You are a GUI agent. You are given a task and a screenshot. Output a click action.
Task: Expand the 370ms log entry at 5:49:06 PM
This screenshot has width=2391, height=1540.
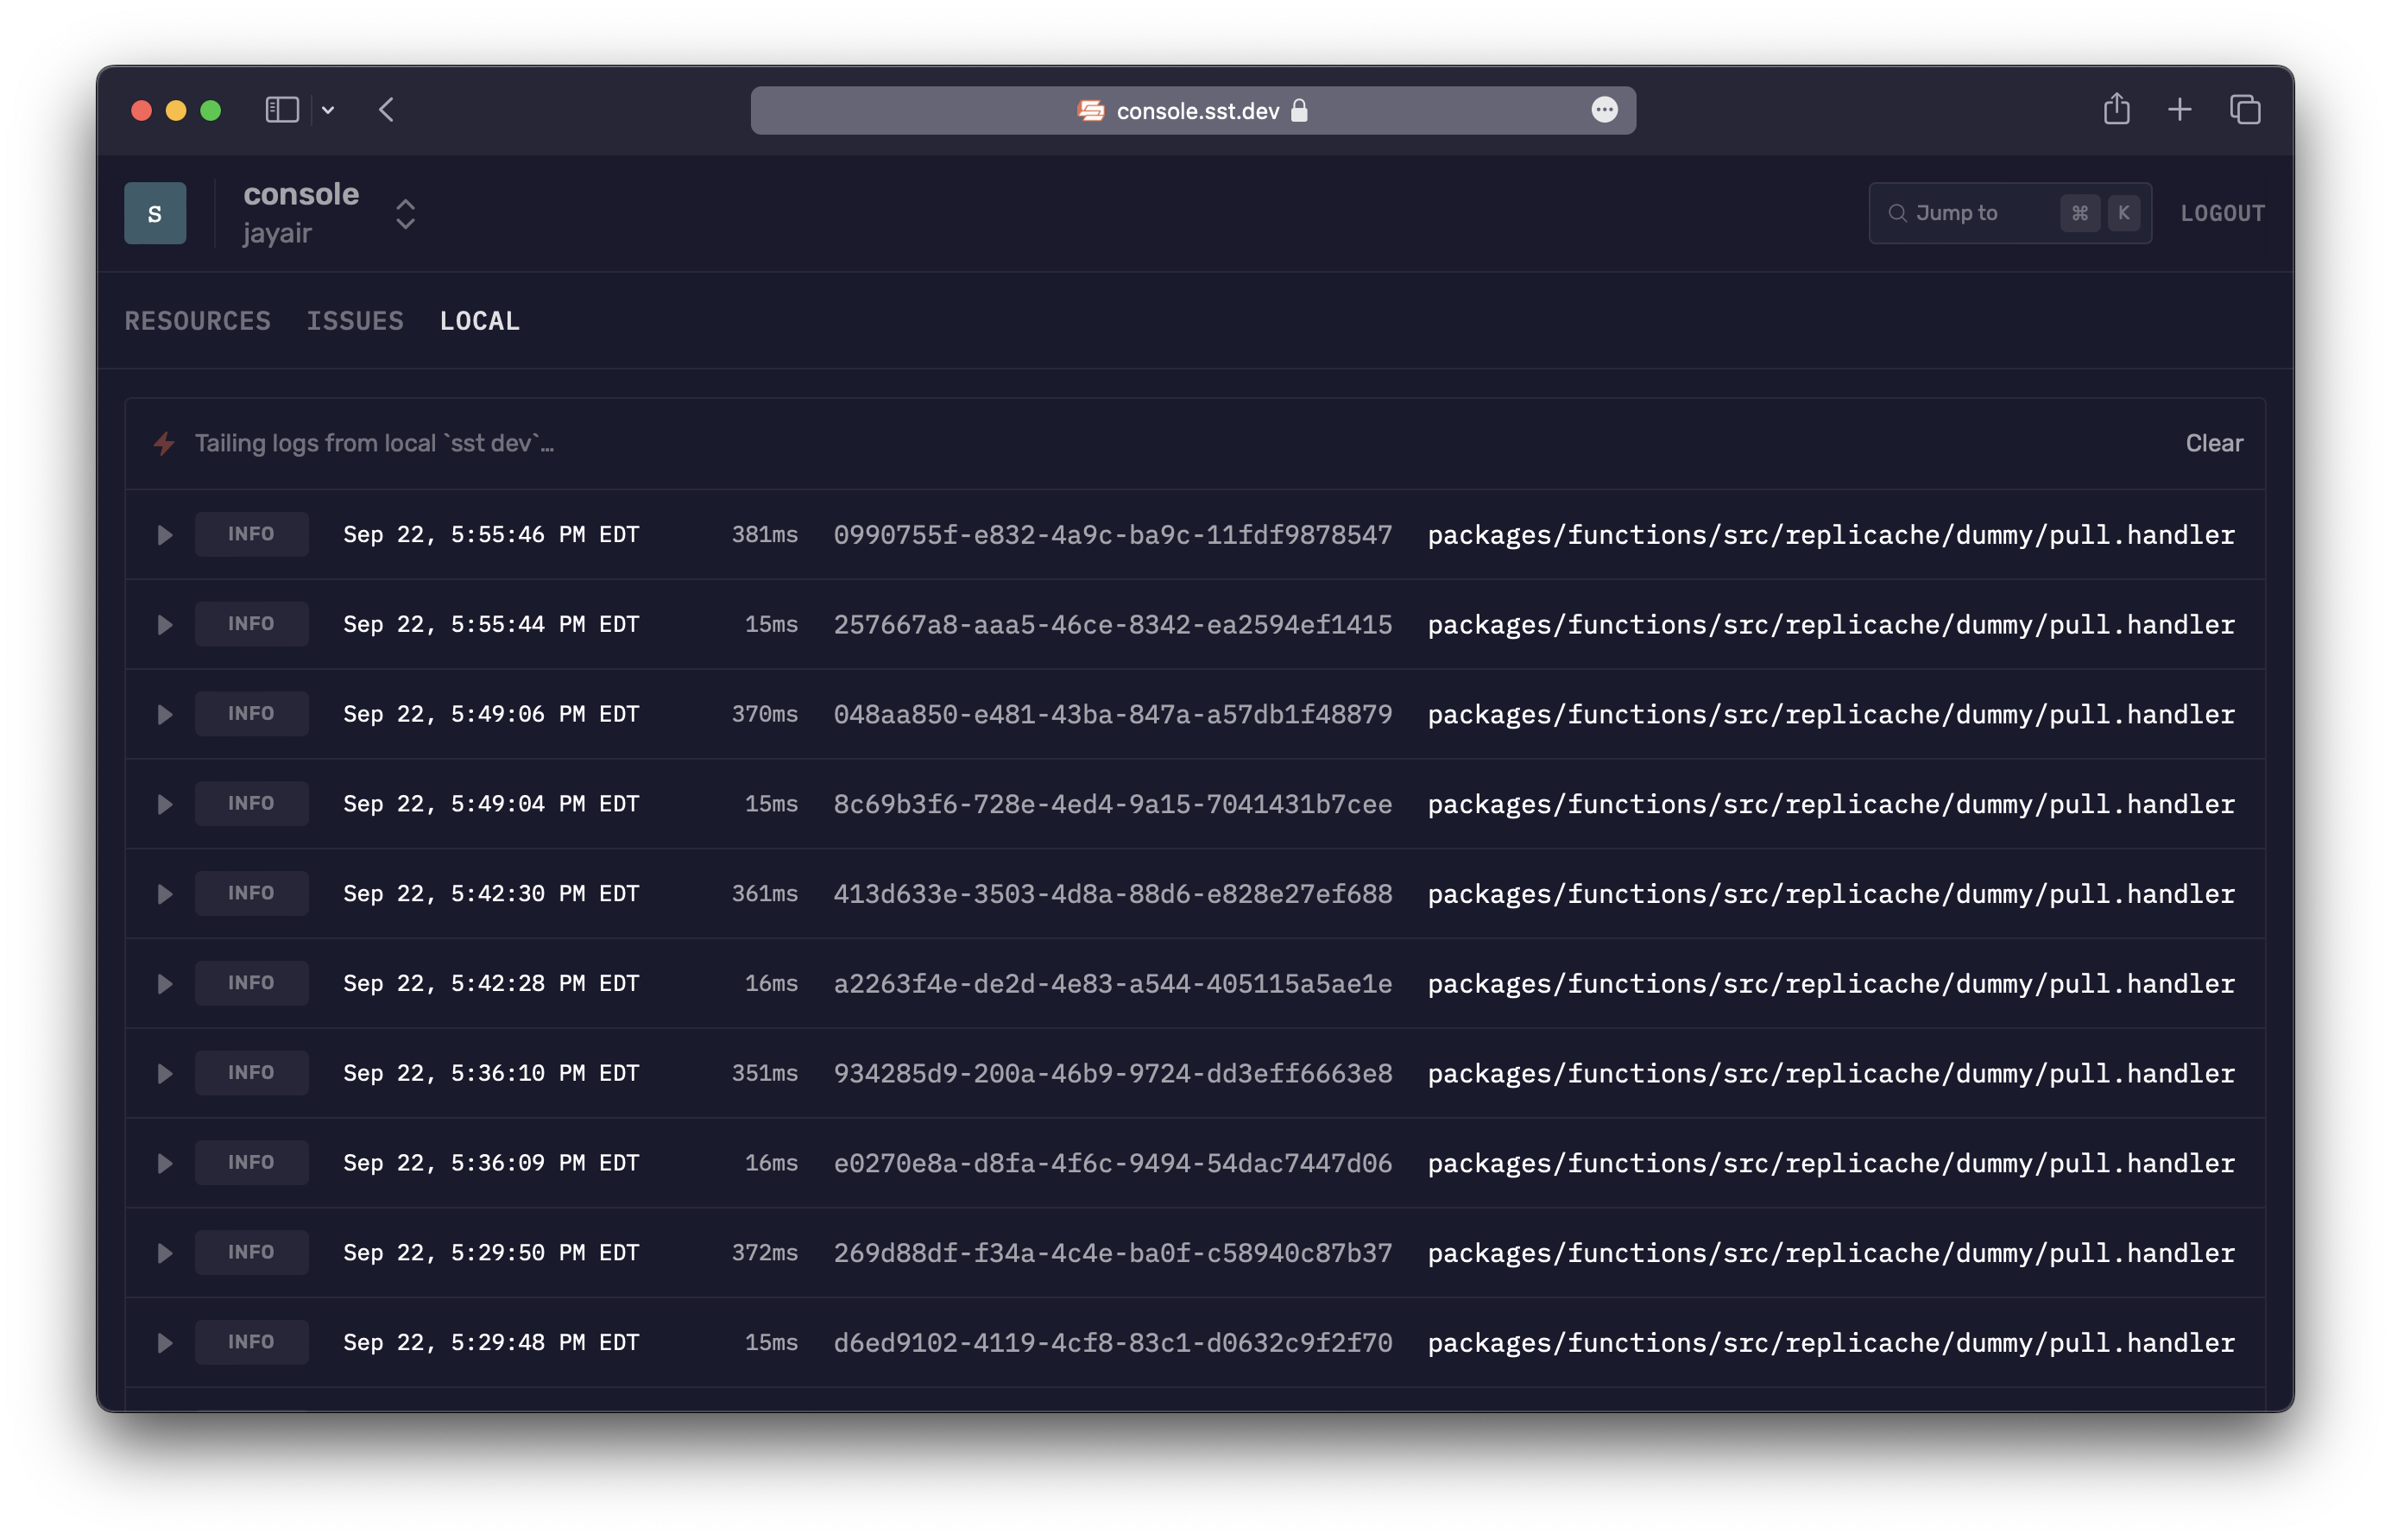[x=165, y=713]
